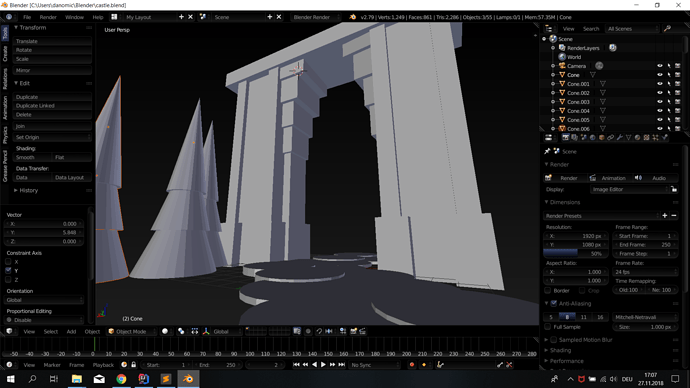Viewport: 690px width, 388px height.
Task: Open the Frame Rate 24 fps dropdown
Action: tap(645, 272)
